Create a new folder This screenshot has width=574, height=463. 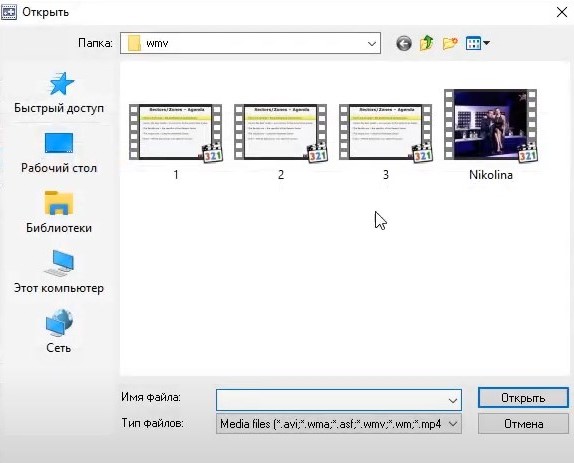point(450,44)
